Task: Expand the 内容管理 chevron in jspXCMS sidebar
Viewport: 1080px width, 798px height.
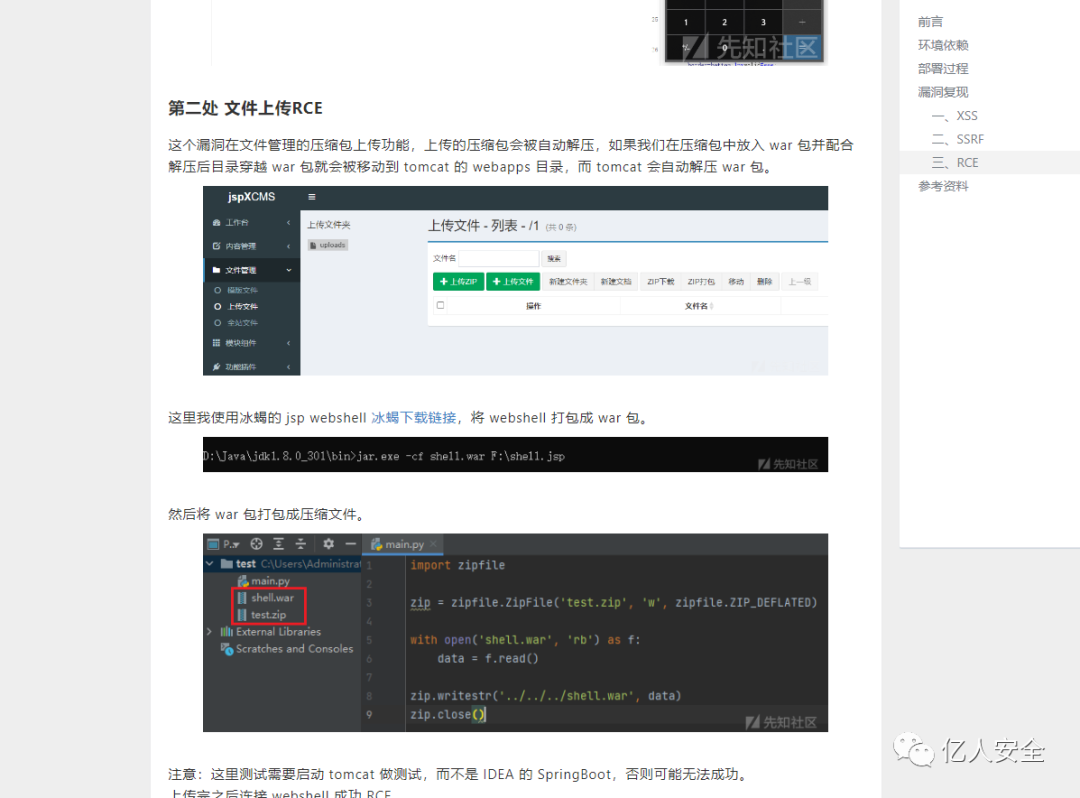Action: [289, 246]
